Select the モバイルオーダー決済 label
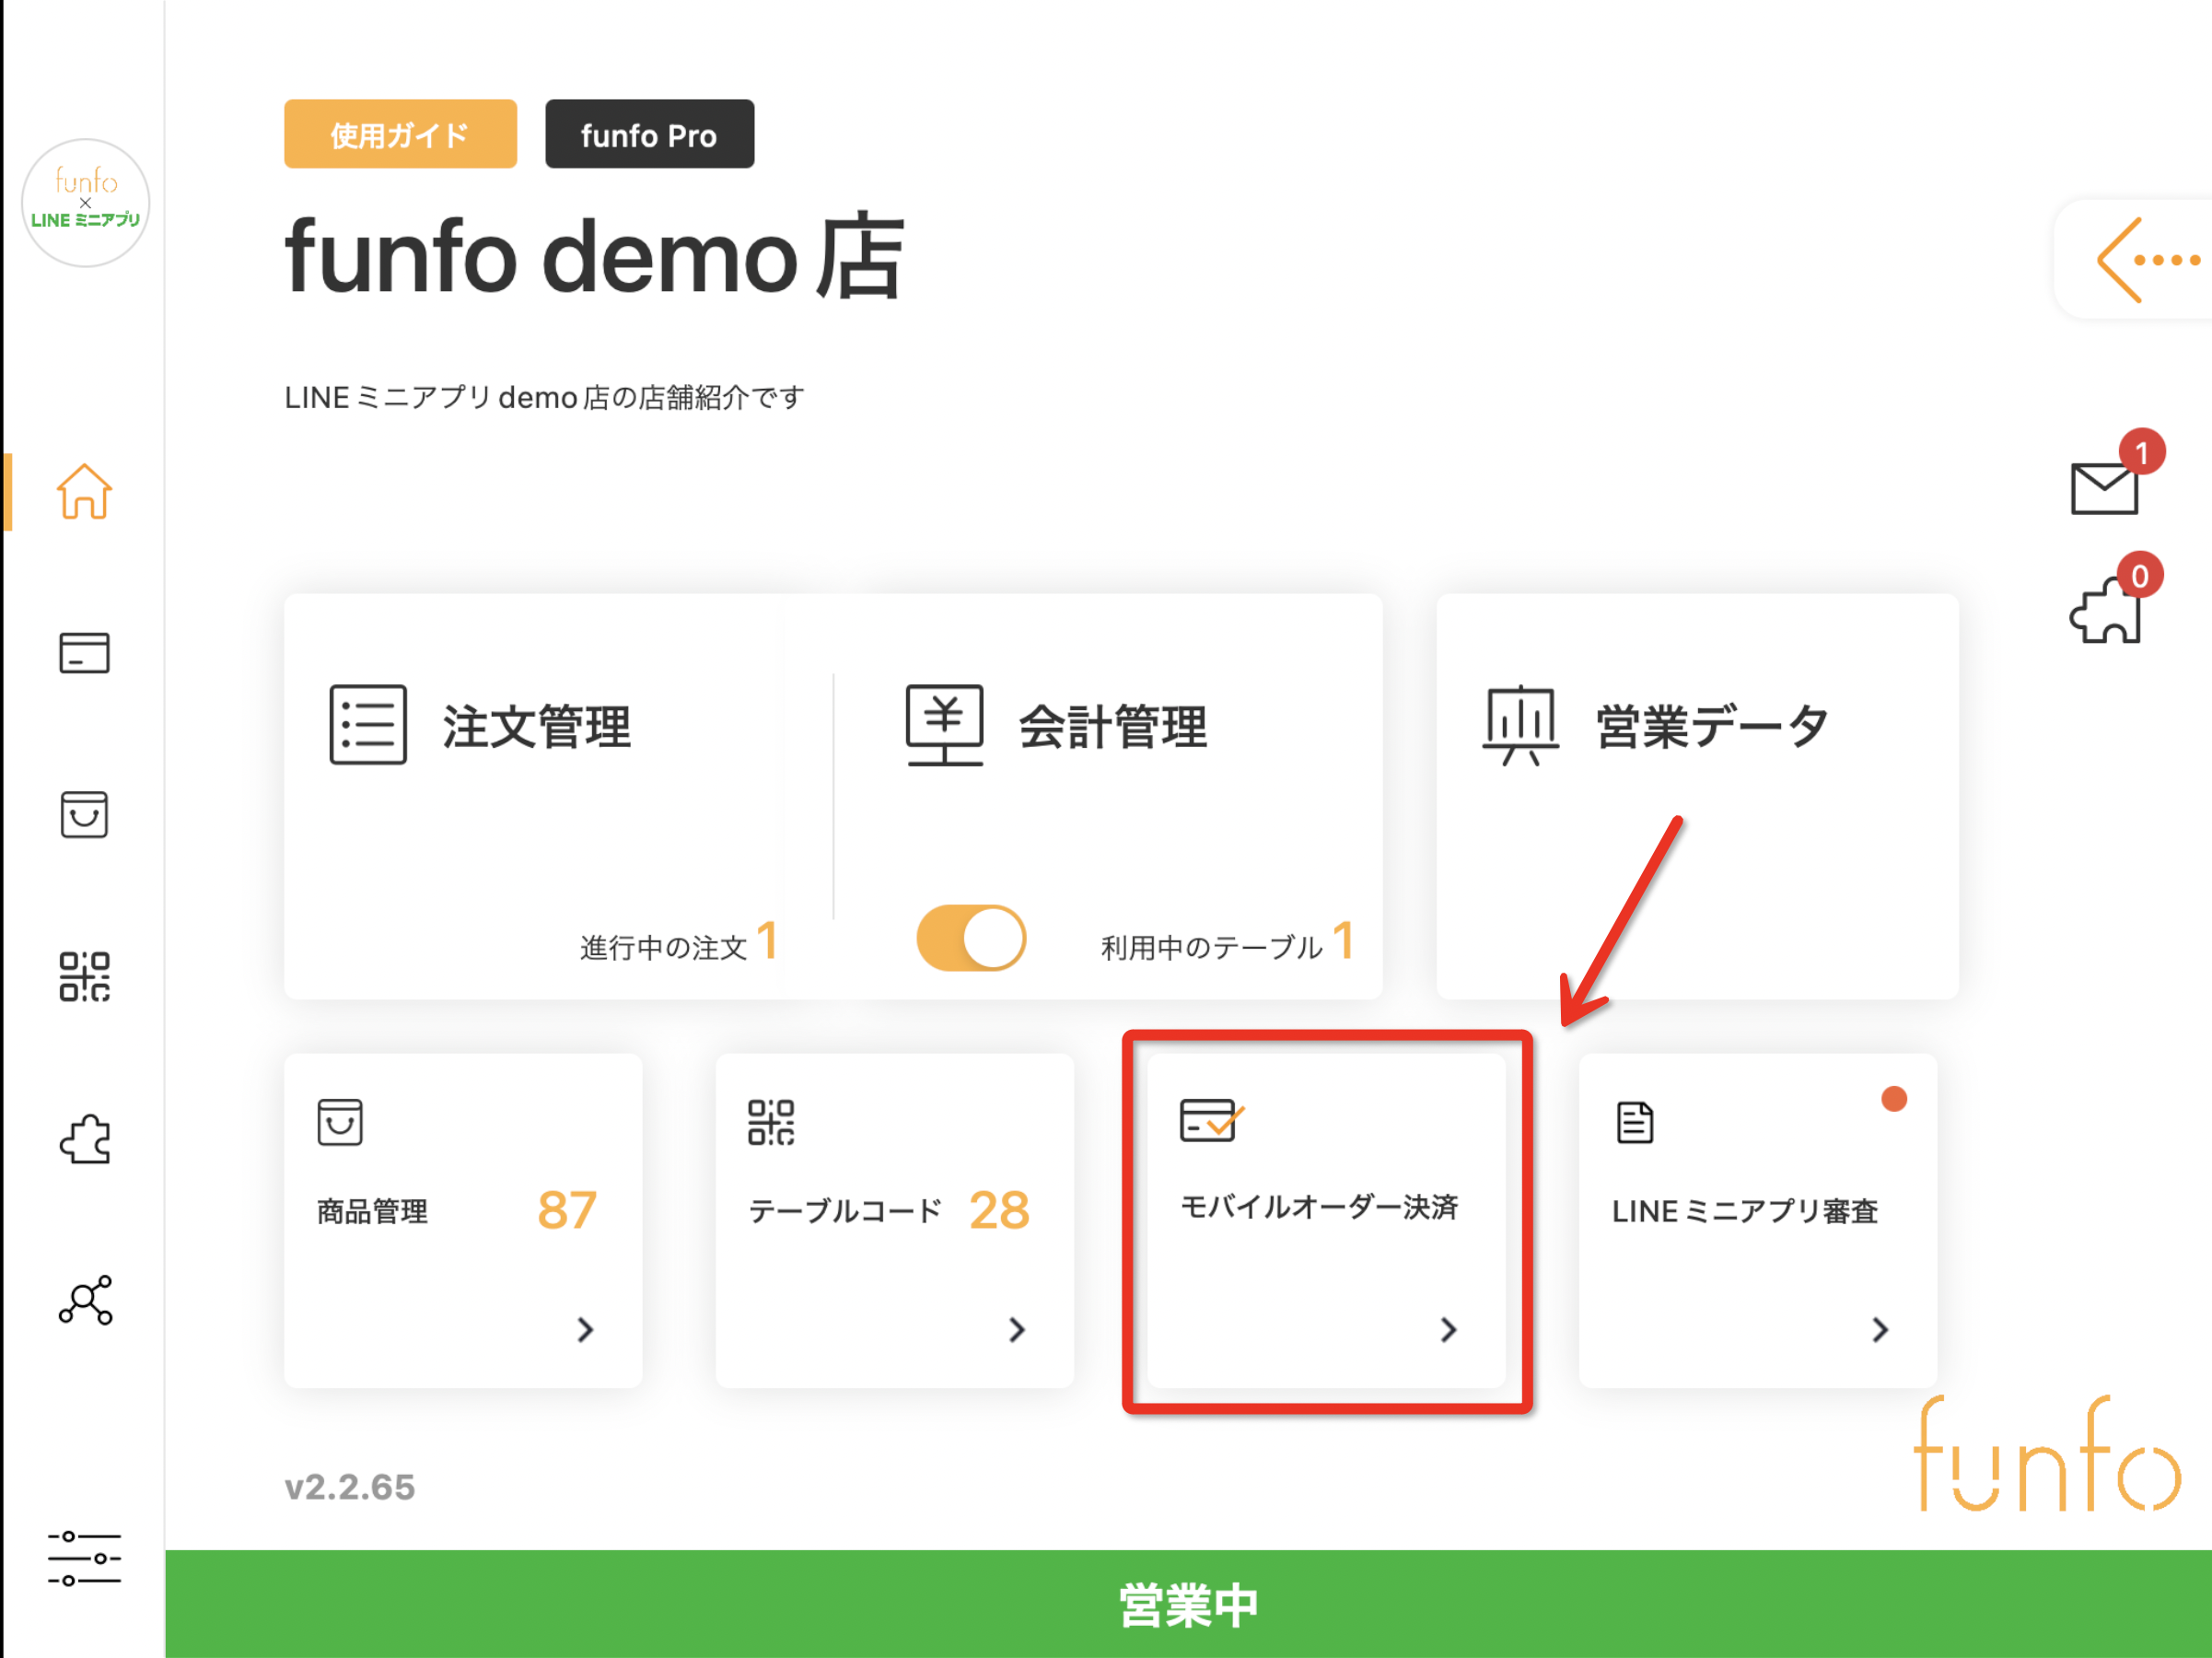2212x1658 pixels. pos(1319,1207)
